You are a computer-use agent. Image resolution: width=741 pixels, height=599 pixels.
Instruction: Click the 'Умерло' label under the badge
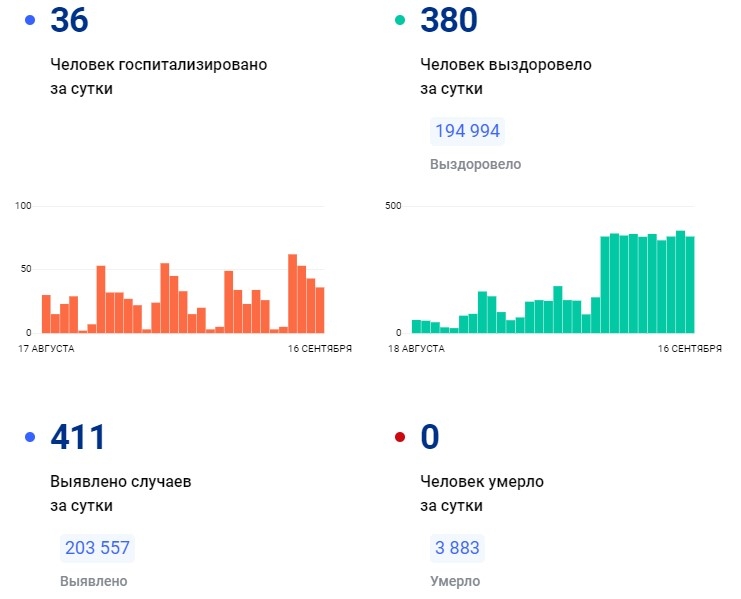454,581
